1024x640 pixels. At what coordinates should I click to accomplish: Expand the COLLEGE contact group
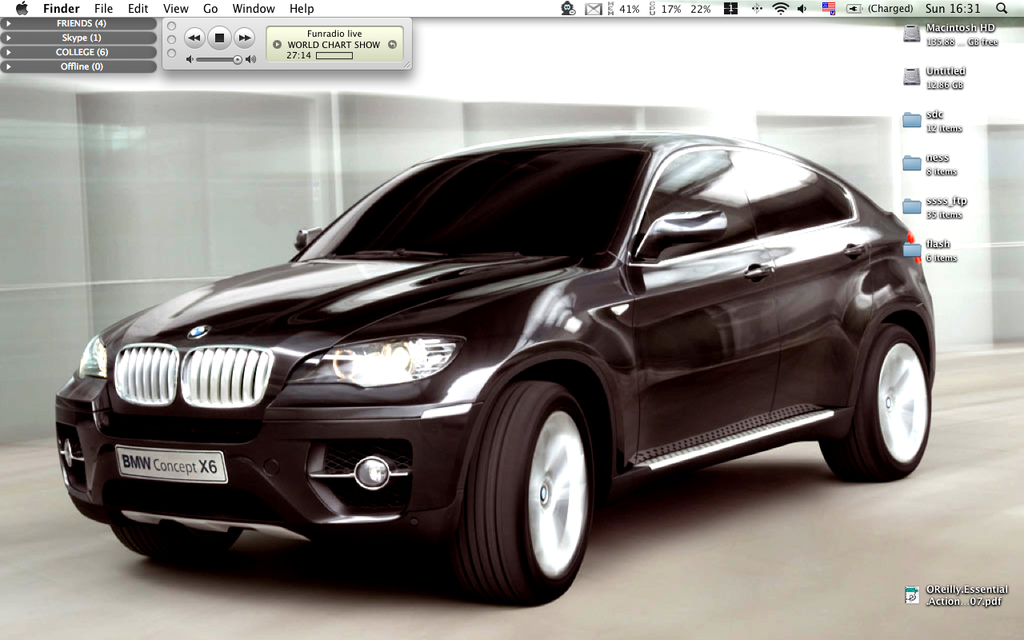coord(9,52)
